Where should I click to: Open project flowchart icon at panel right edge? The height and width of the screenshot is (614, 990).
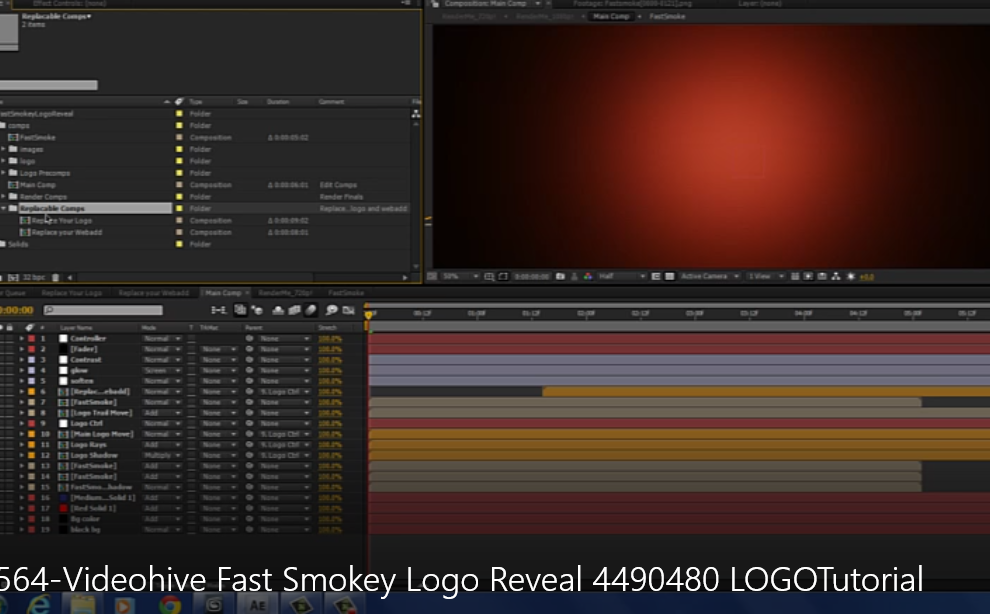(415, 114)
